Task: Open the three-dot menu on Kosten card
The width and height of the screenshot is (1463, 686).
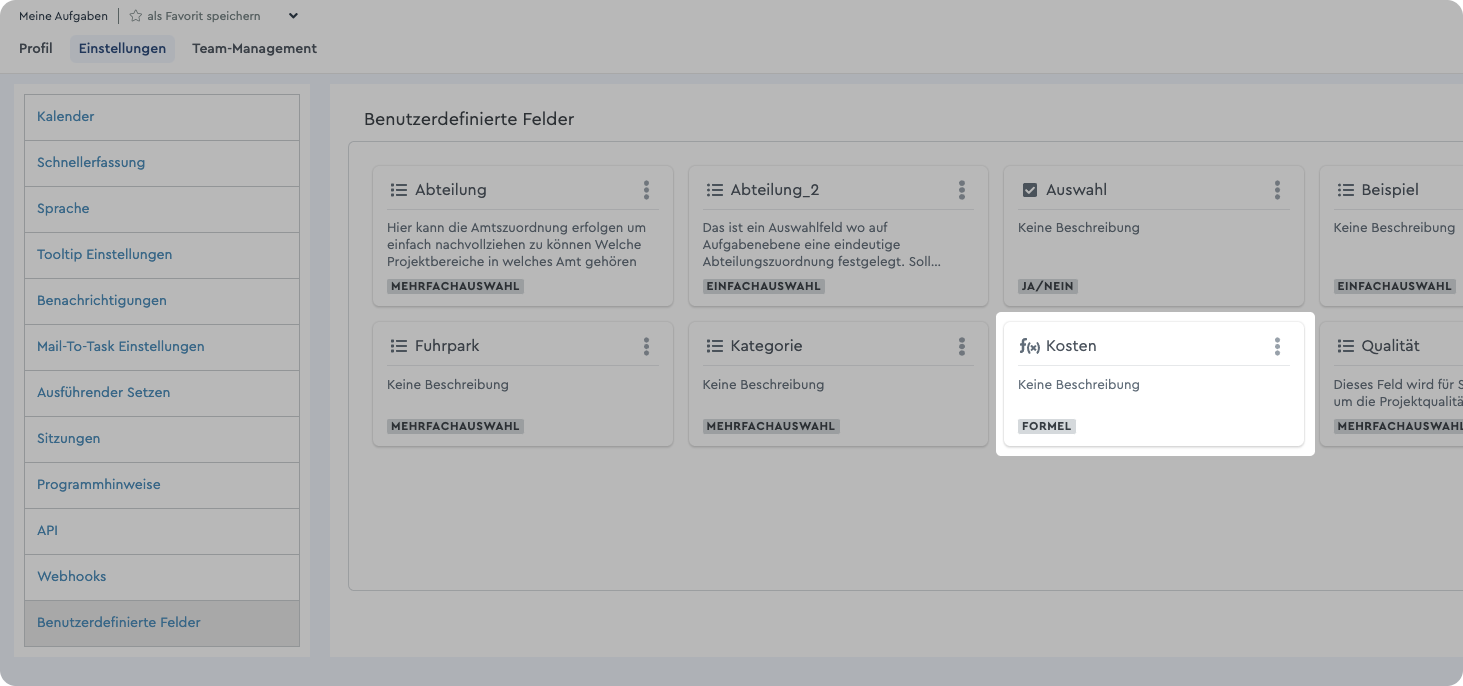Action: pyautogui.click(x=1277, y=346)
